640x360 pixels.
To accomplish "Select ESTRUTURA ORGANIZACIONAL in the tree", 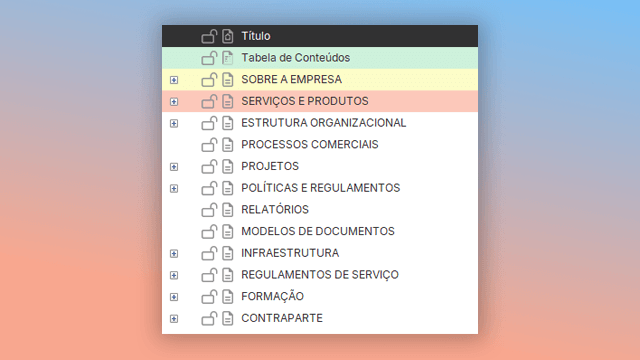I will 324,122.
